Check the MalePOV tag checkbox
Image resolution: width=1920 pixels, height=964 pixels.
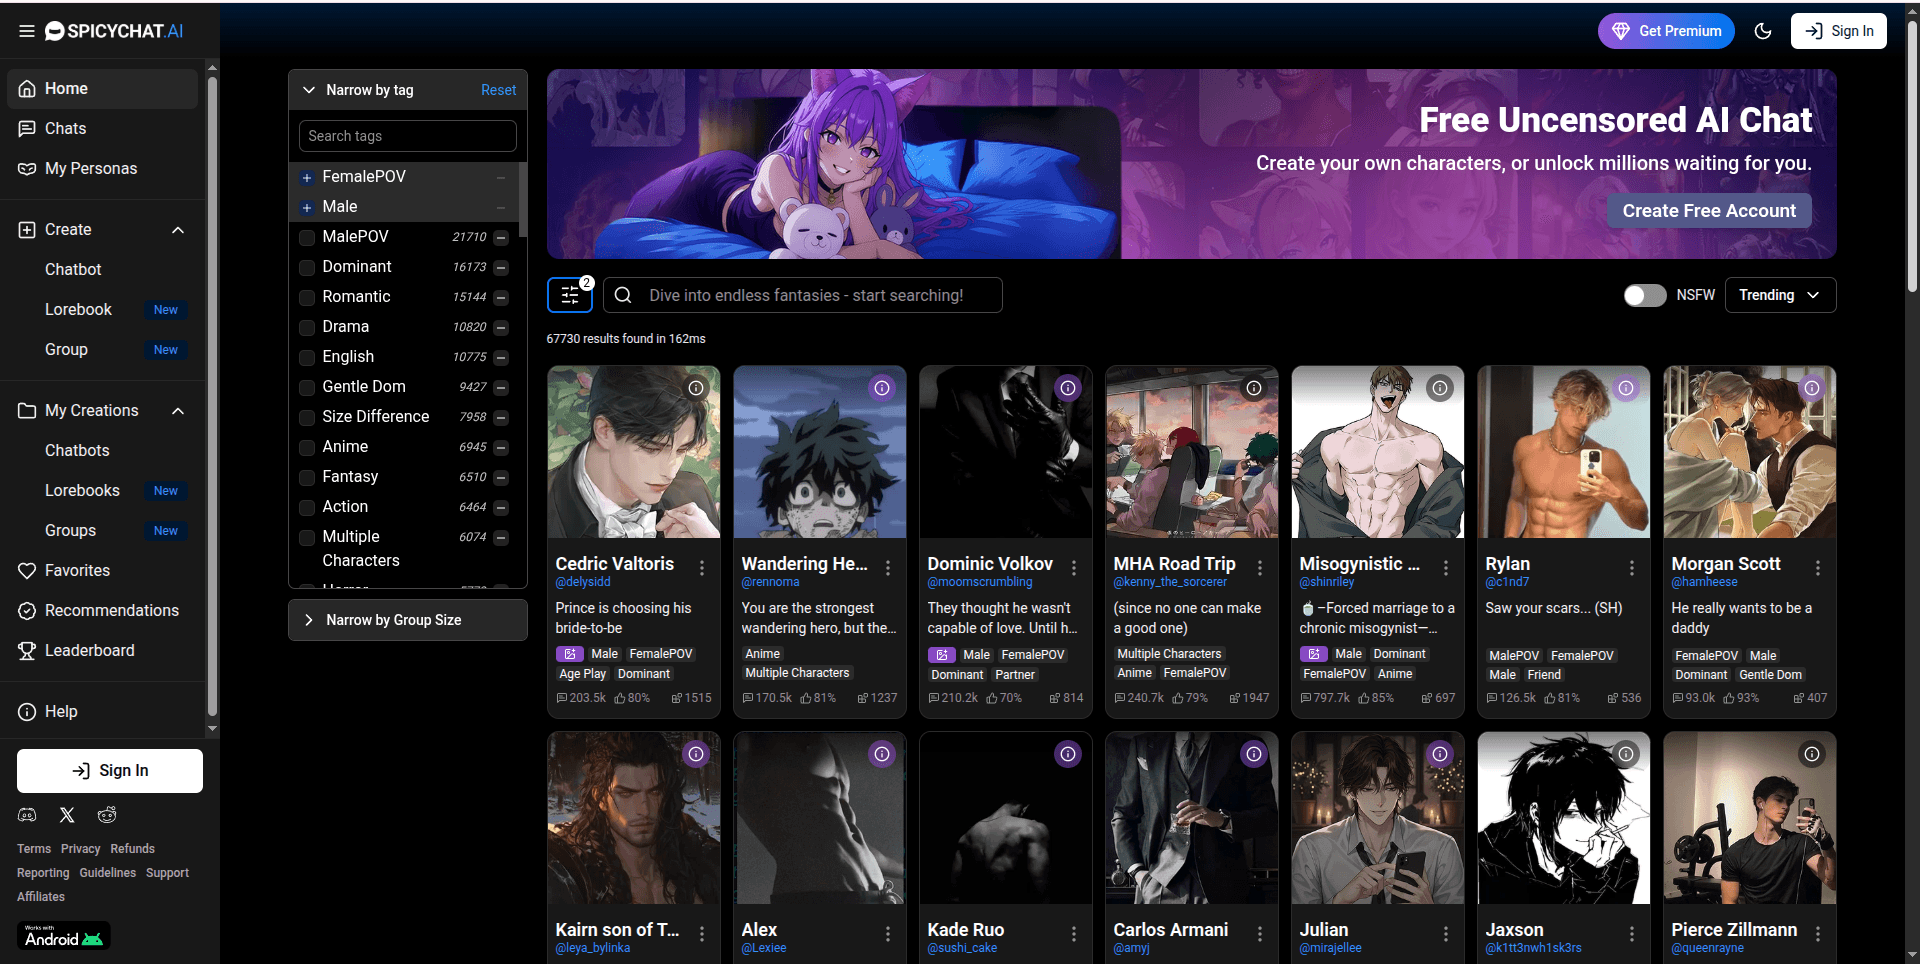[308, 237]
